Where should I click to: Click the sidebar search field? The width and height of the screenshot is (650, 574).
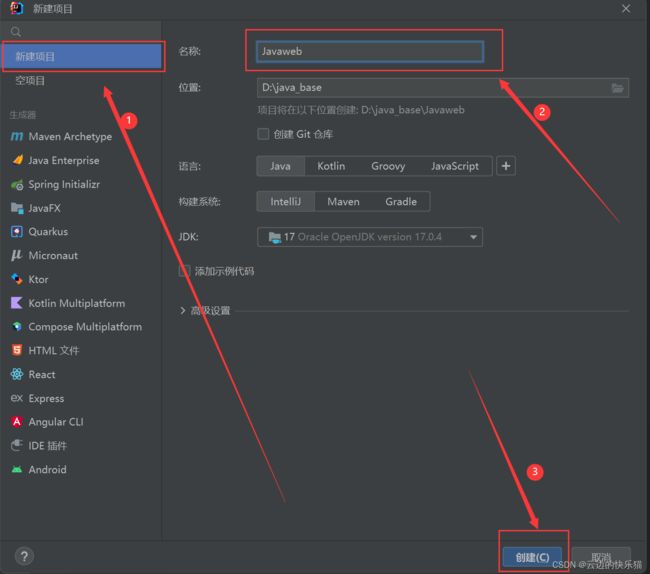(82, 32)
